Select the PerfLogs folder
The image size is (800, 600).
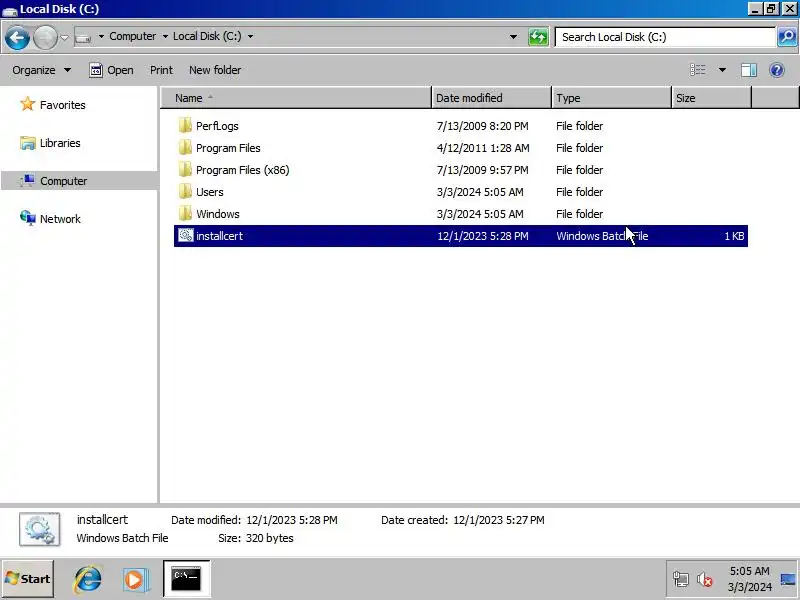tap(217, 126)
